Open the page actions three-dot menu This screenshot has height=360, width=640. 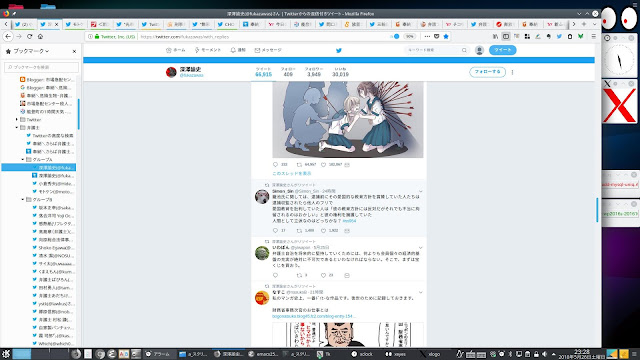pyautogui.click(x=427, y=36)
